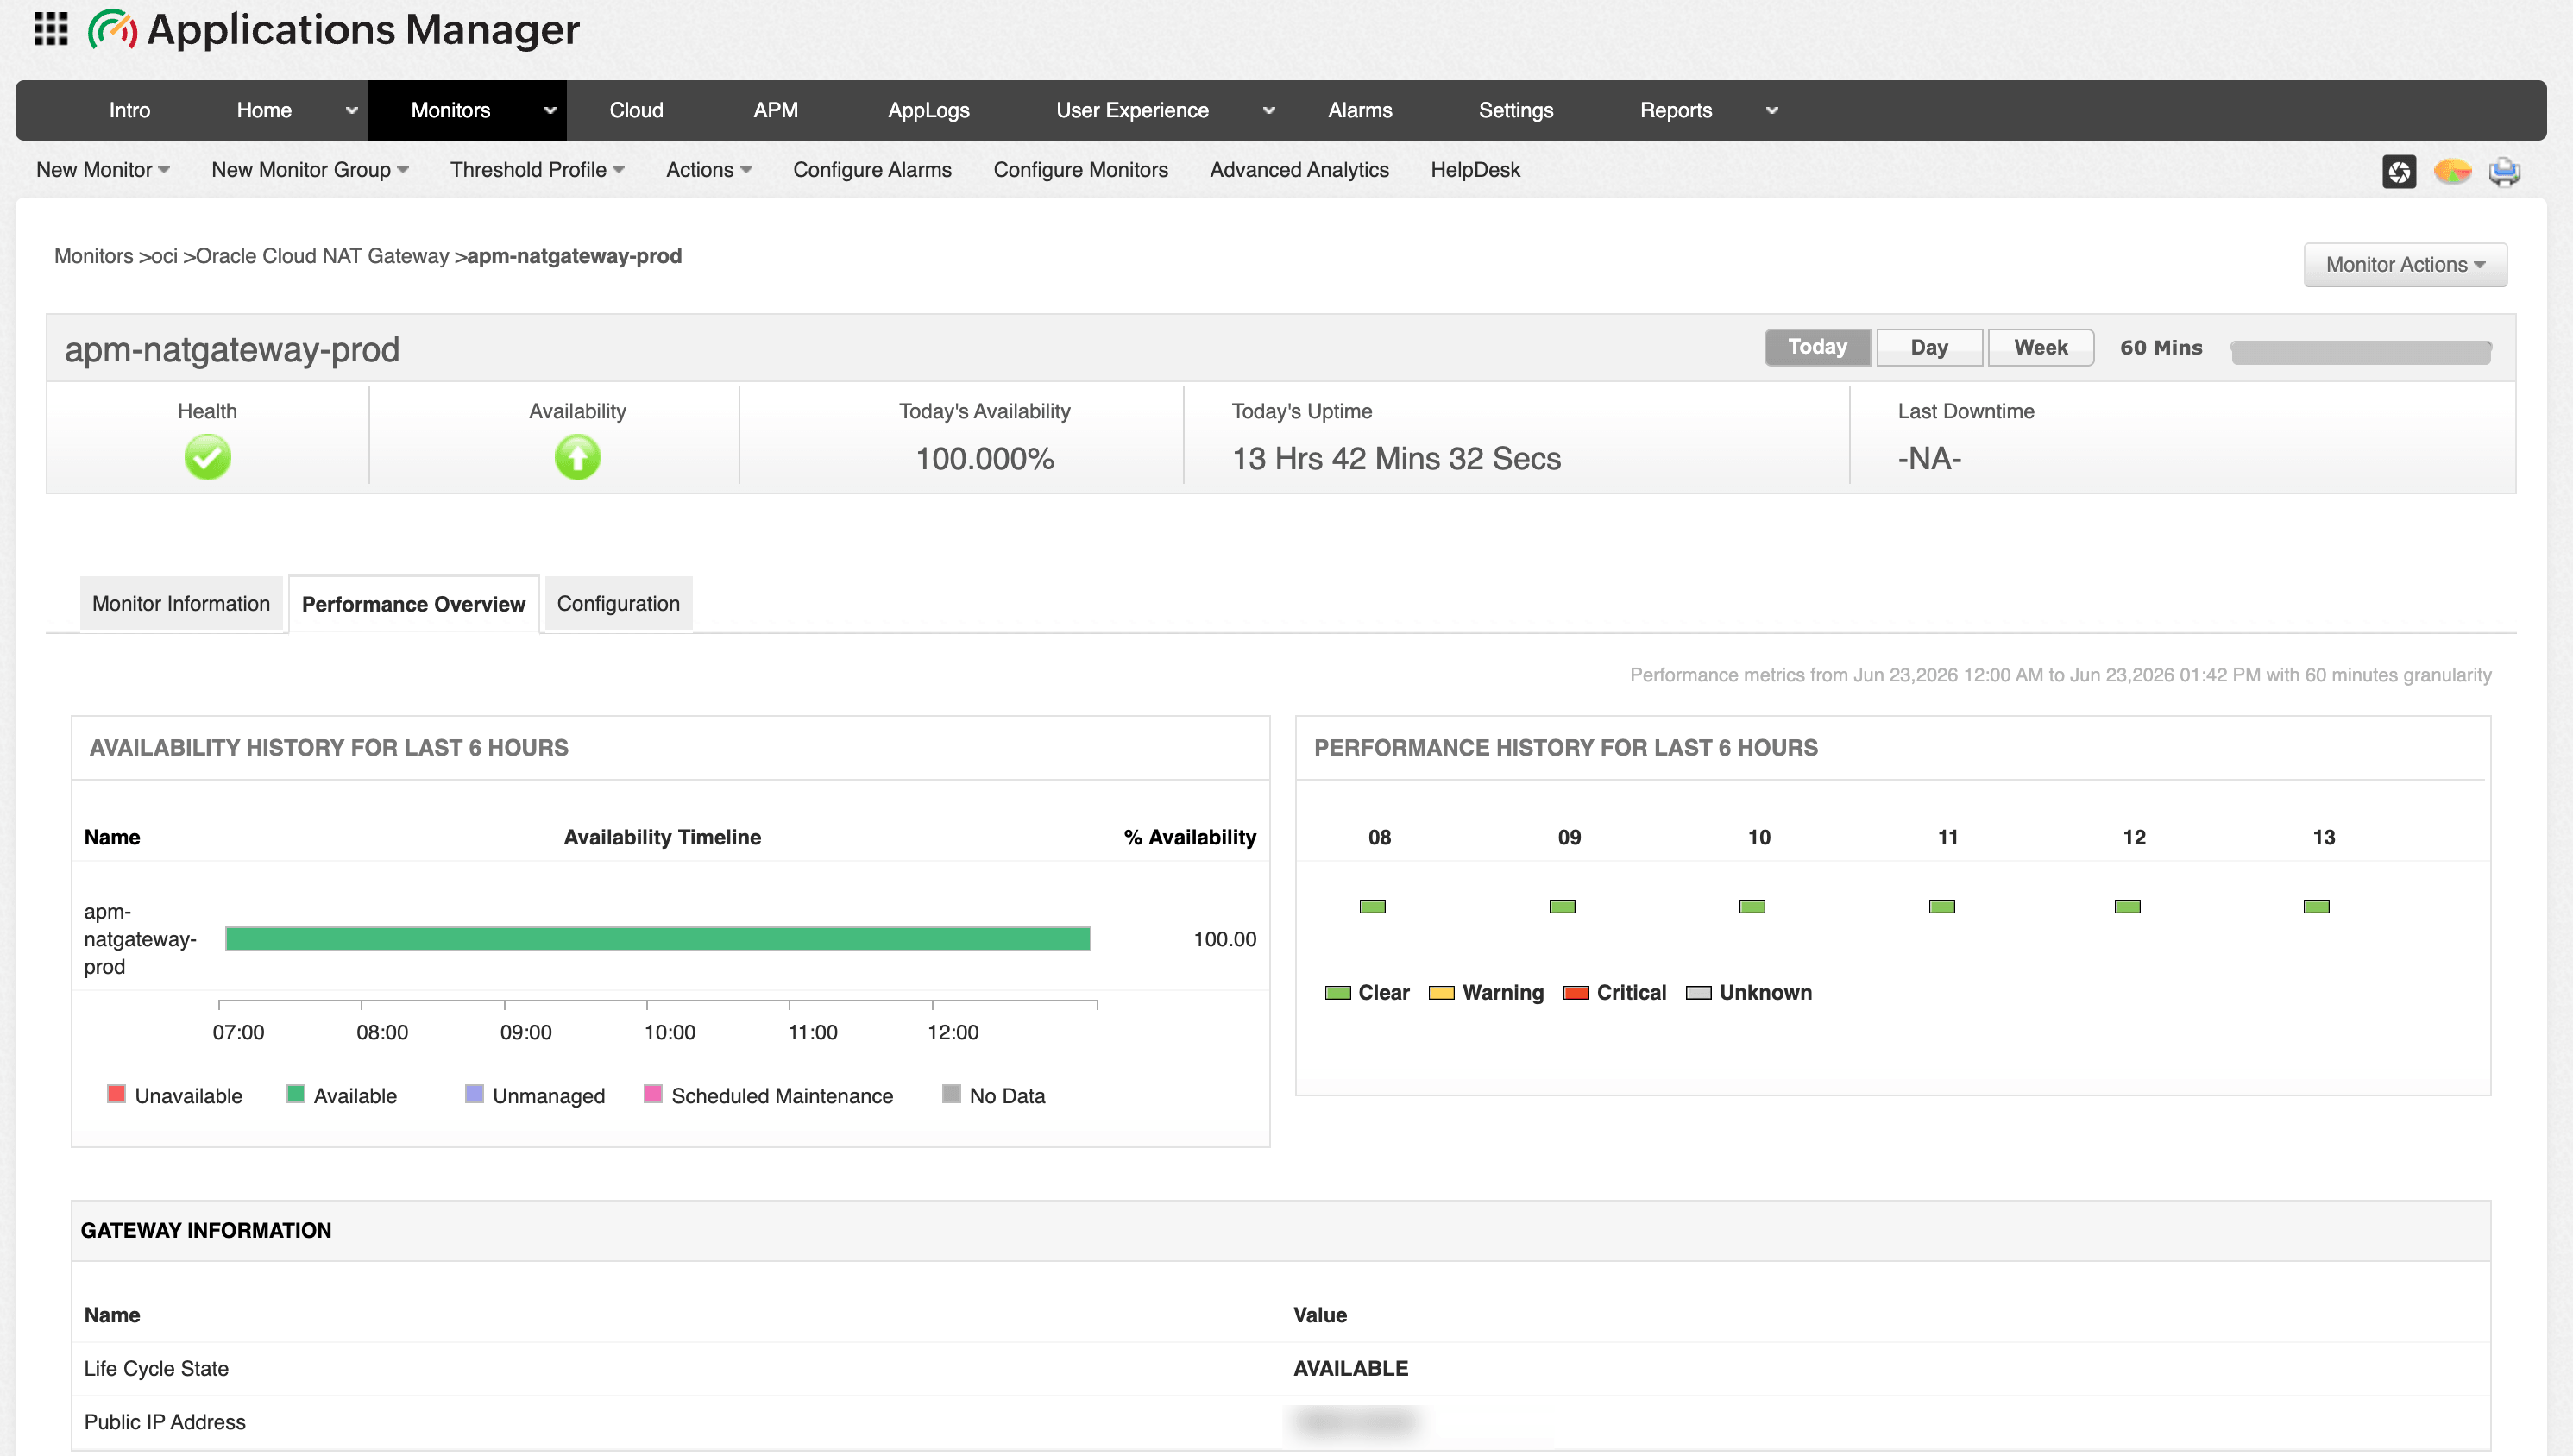Open the Cloud menu
The height and width of the screenshot is (1456, 2573).
click(x=636, y=110)
